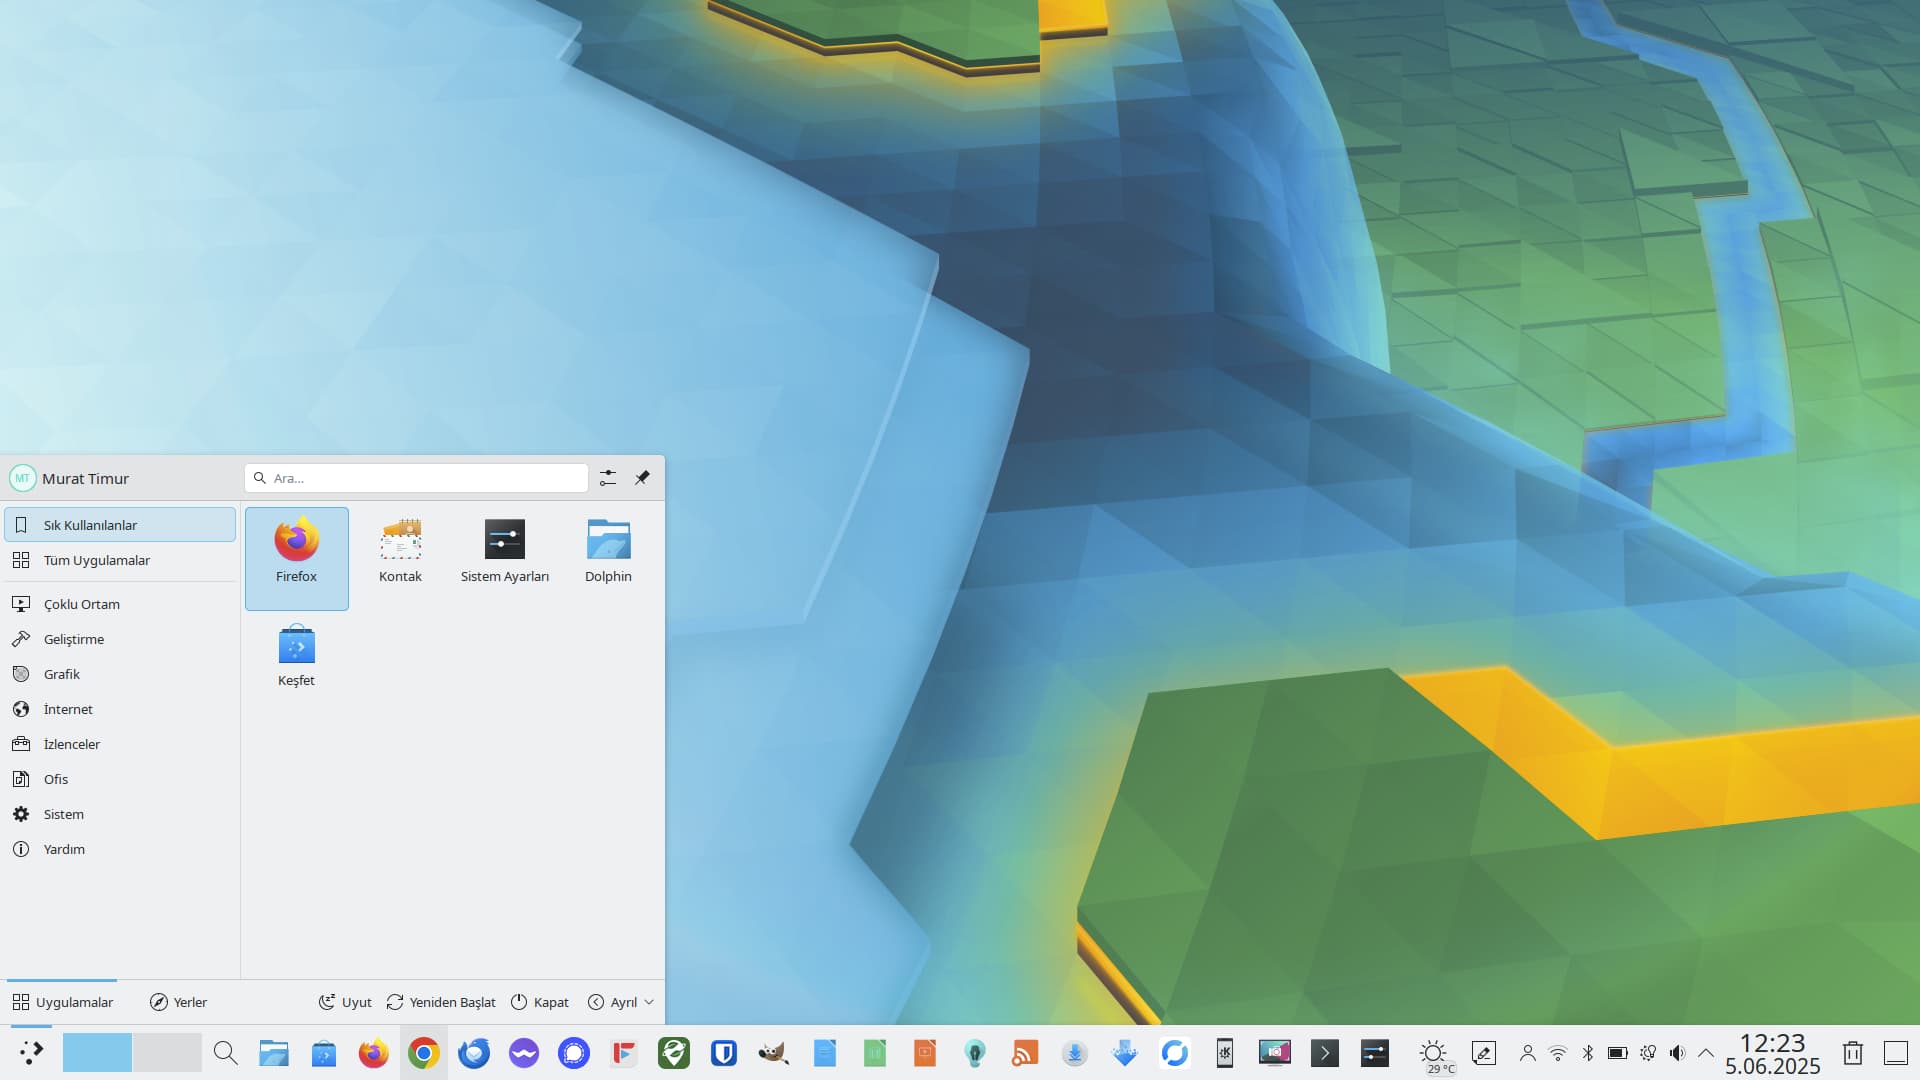Image resolution: width=1920 pixels, height=1080 pixels.
Task: Launch Bitwarden from the taskbar
Action: click(x=724, y=1053)
